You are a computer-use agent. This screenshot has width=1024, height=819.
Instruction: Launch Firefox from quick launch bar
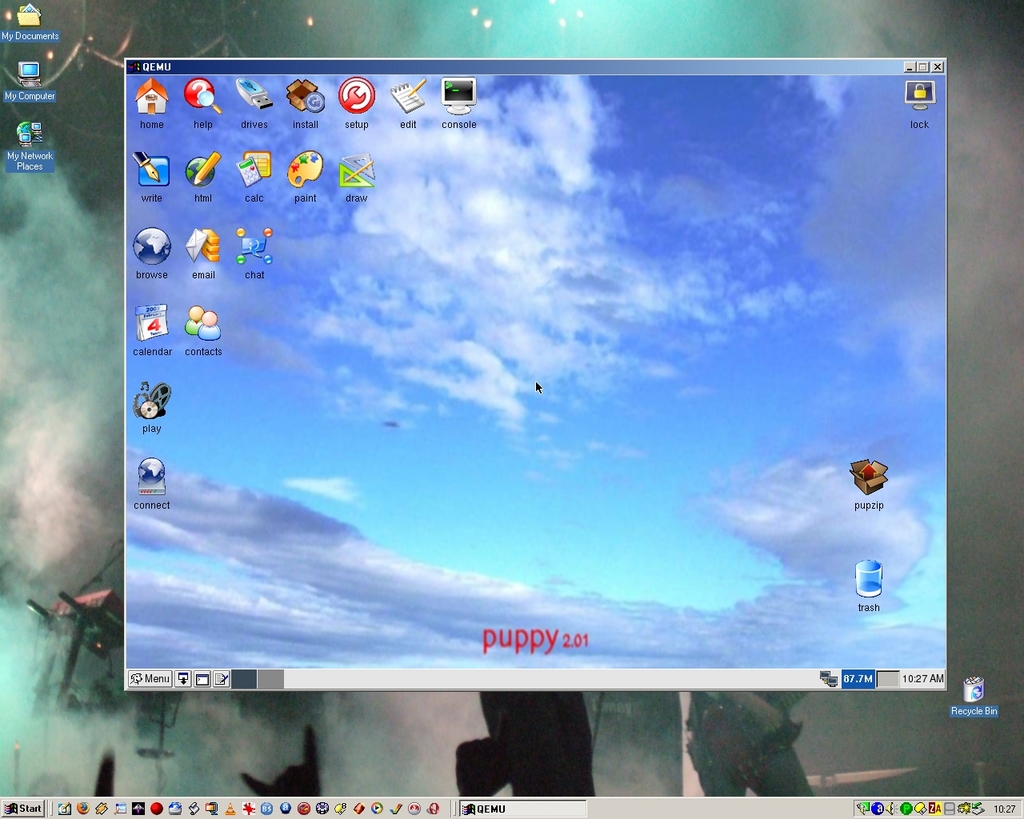point(83,809)
